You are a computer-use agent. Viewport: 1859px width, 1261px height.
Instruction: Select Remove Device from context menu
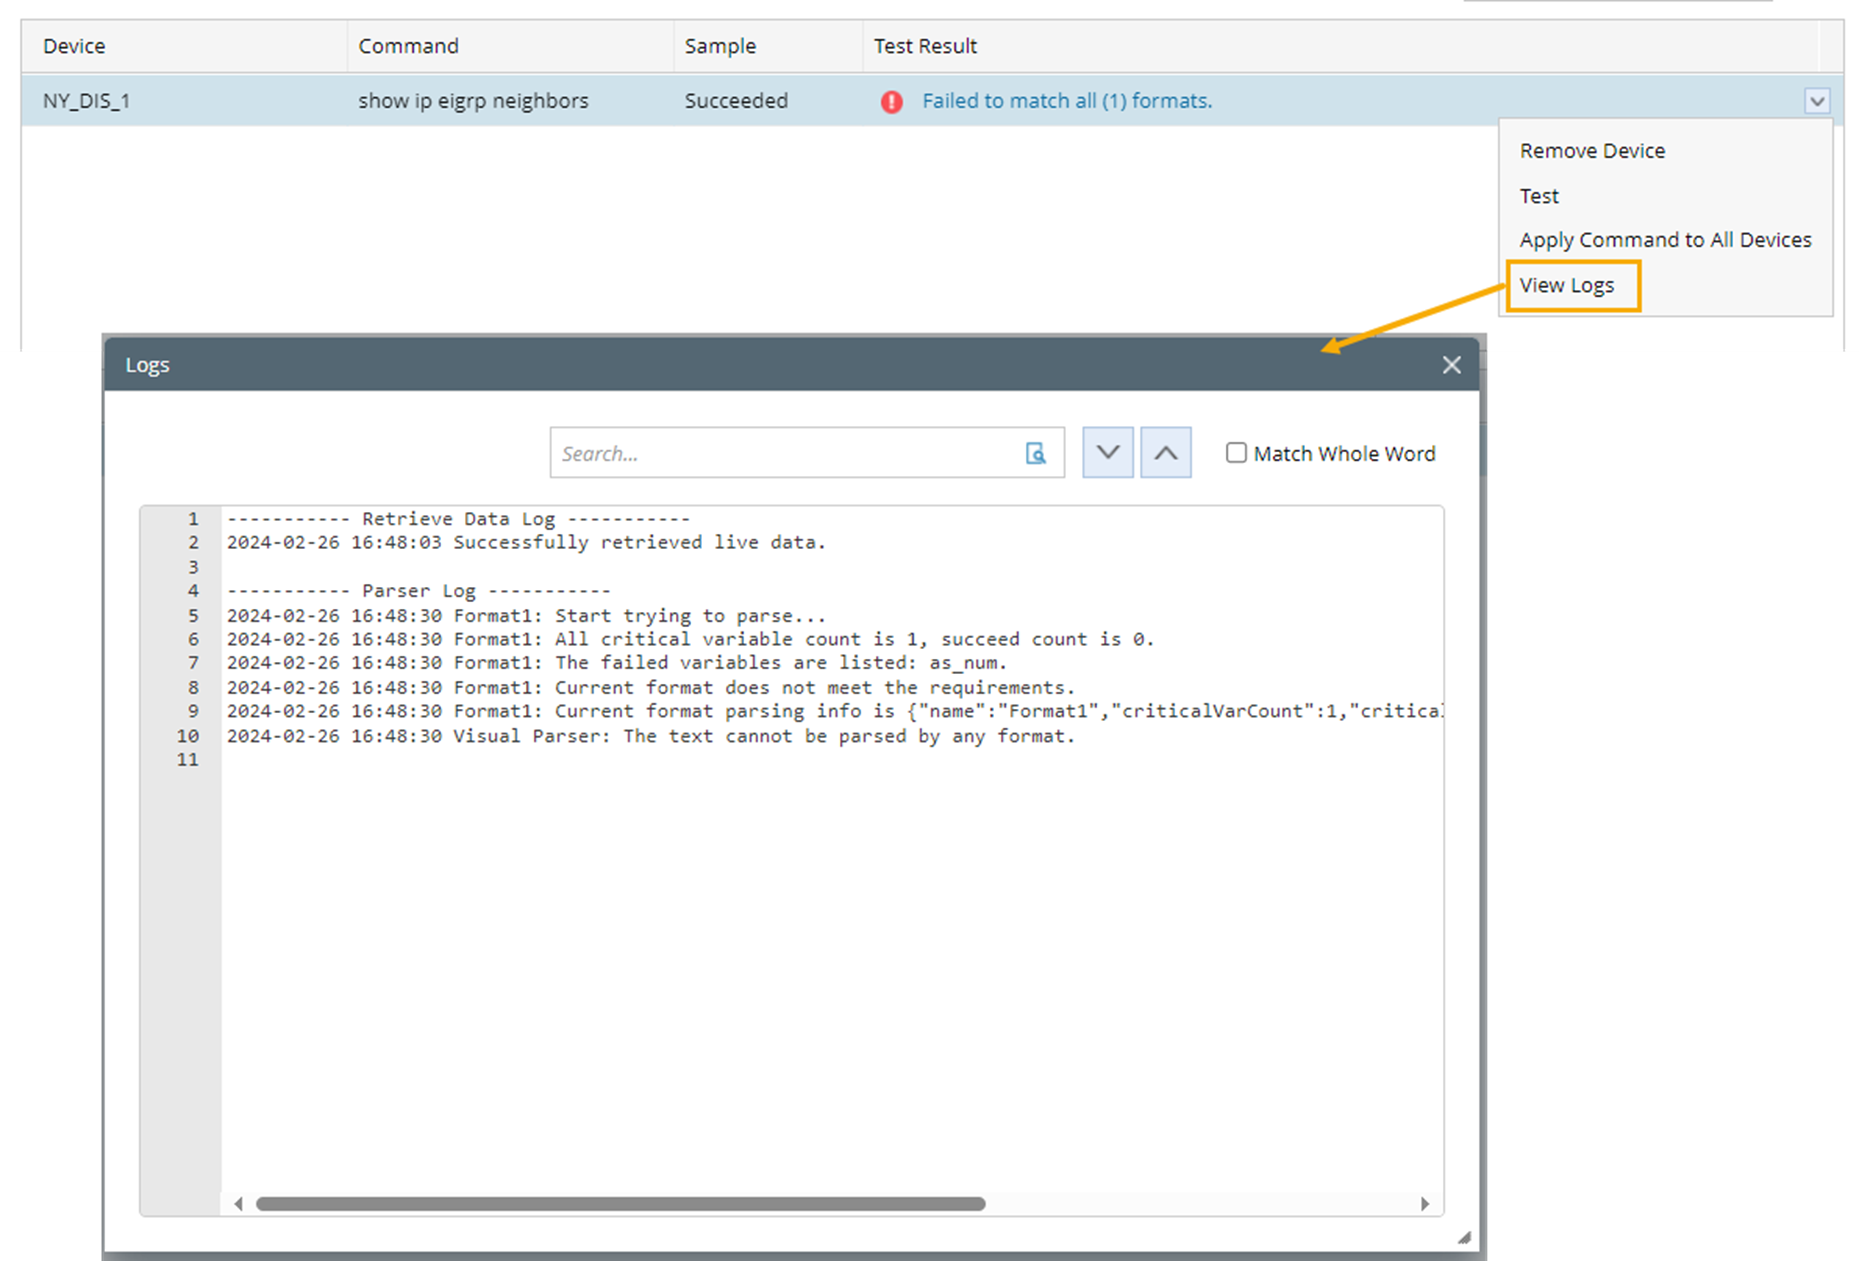(x=1592, y=151)
